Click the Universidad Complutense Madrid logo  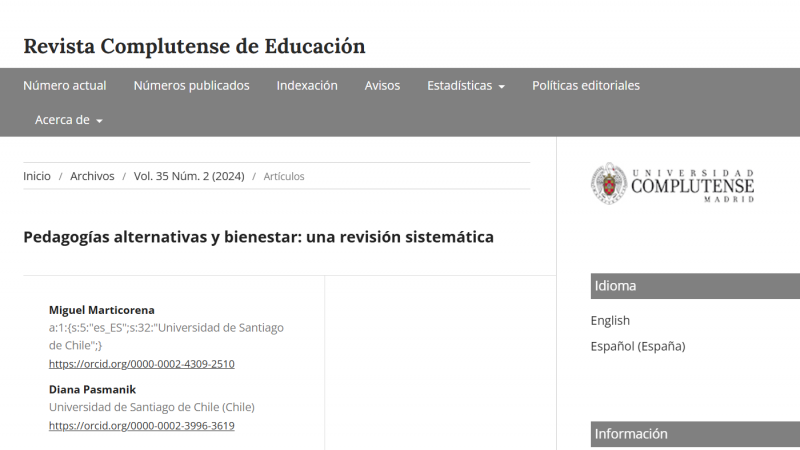click(672, 183)
